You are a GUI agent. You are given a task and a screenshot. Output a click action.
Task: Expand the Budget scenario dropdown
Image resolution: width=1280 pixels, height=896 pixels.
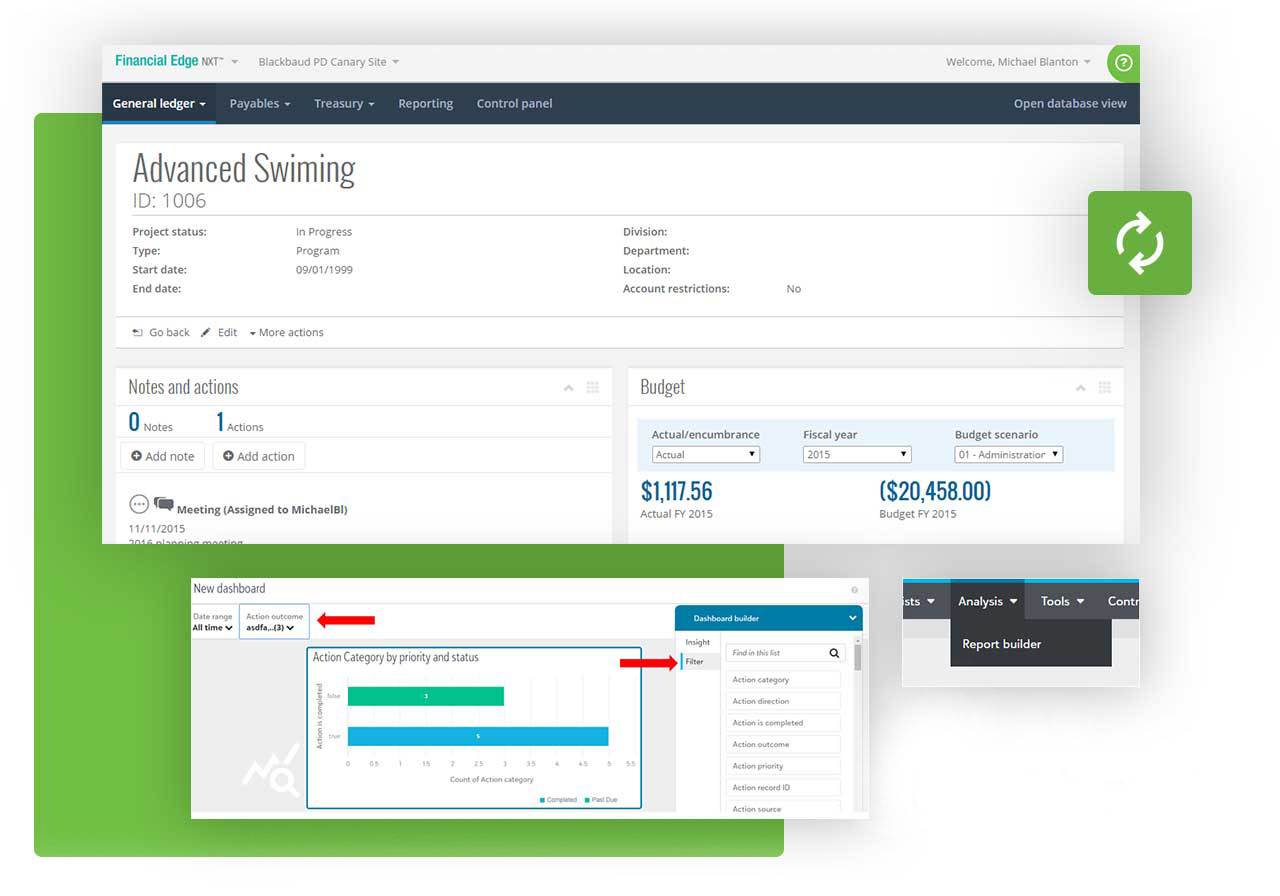(1009, 455)
